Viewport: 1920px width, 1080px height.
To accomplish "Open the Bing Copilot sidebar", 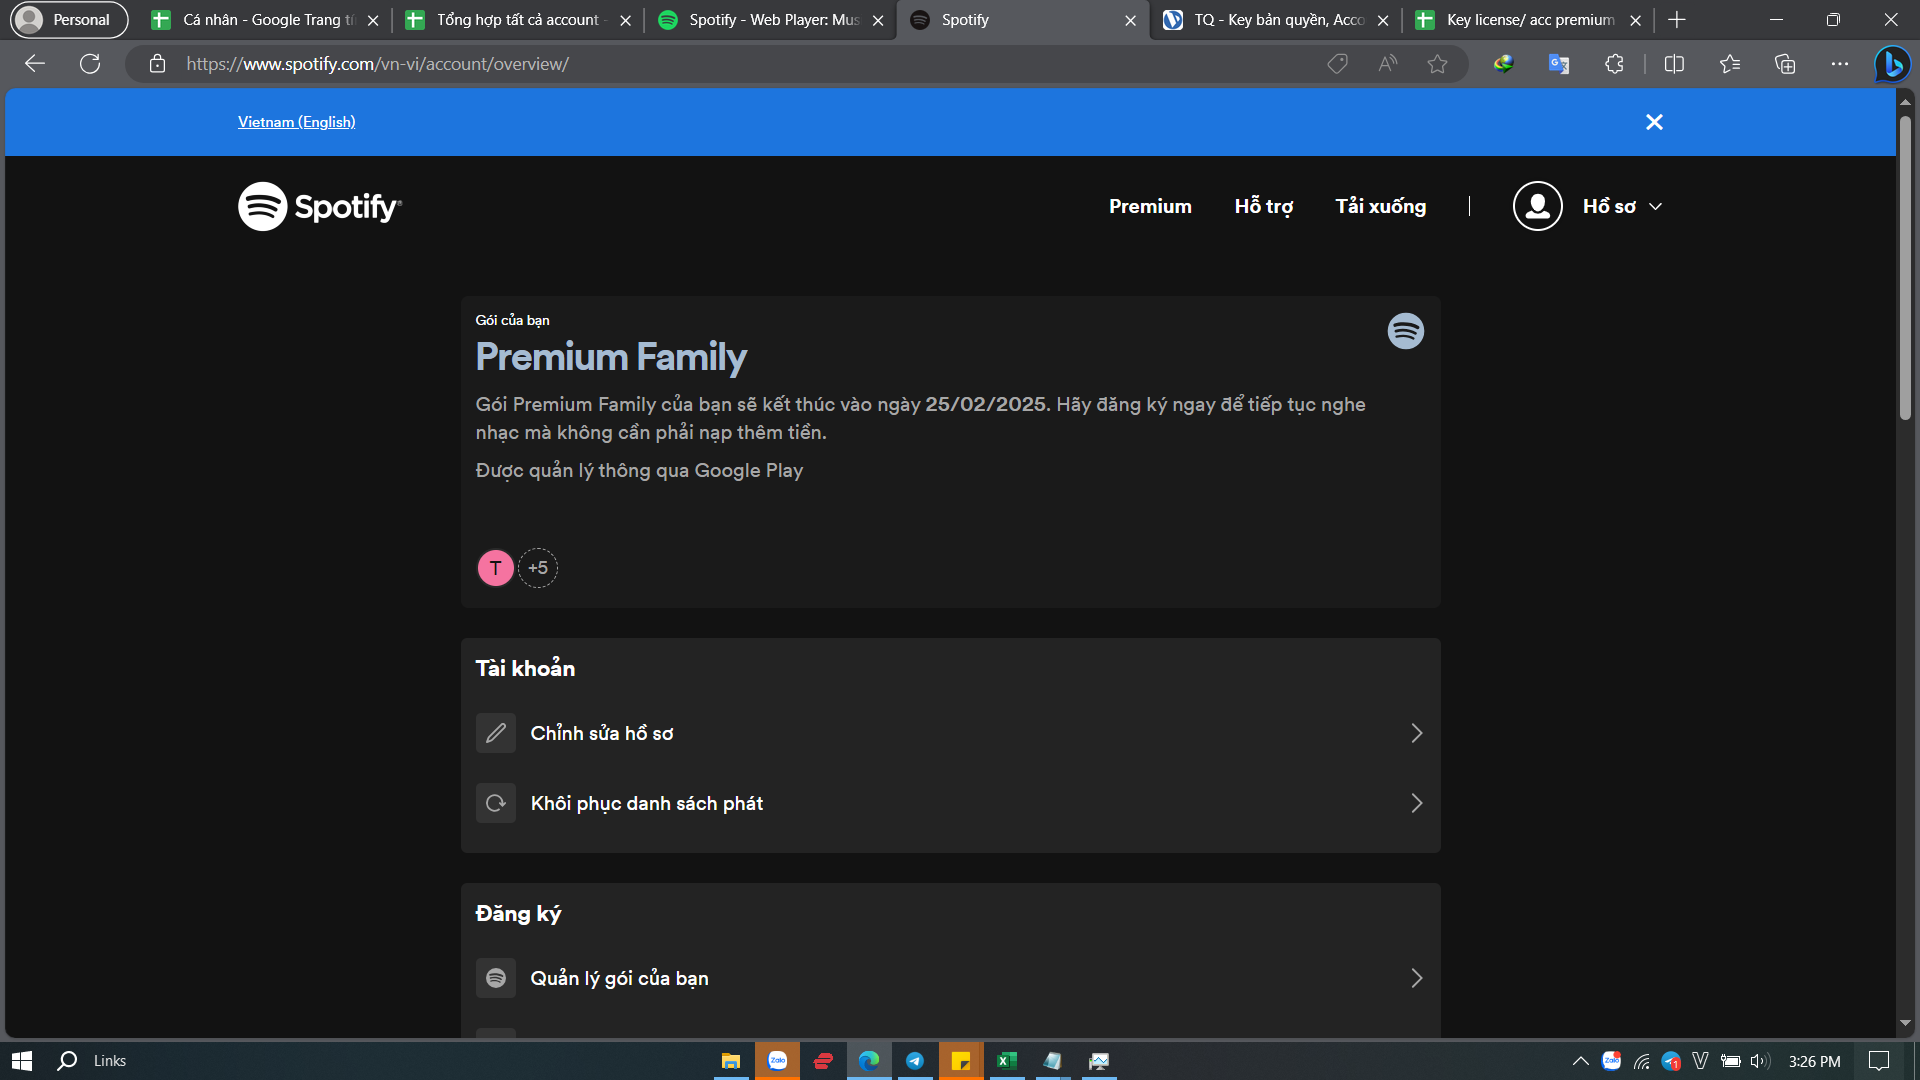I will click(x=1892, y=64).
